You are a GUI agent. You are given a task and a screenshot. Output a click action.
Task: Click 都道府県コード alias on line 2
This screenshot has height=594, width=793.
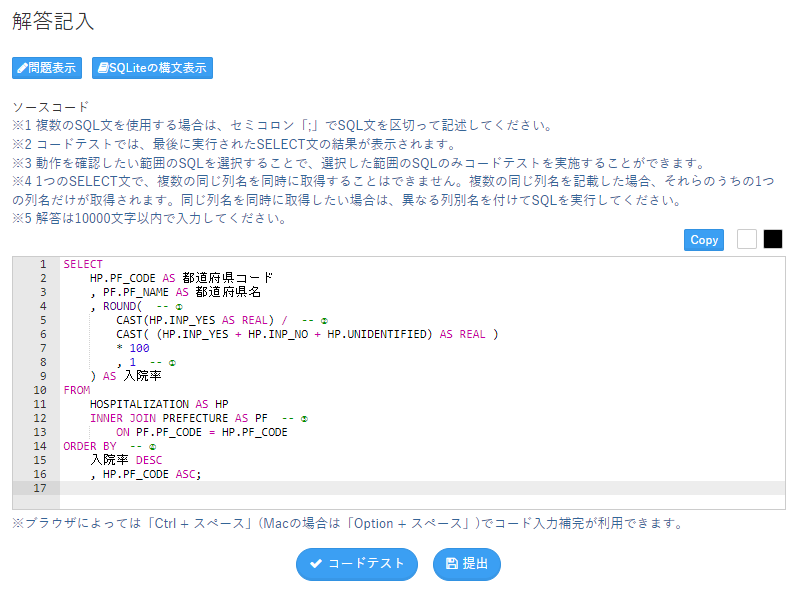[x=228, y=278]
